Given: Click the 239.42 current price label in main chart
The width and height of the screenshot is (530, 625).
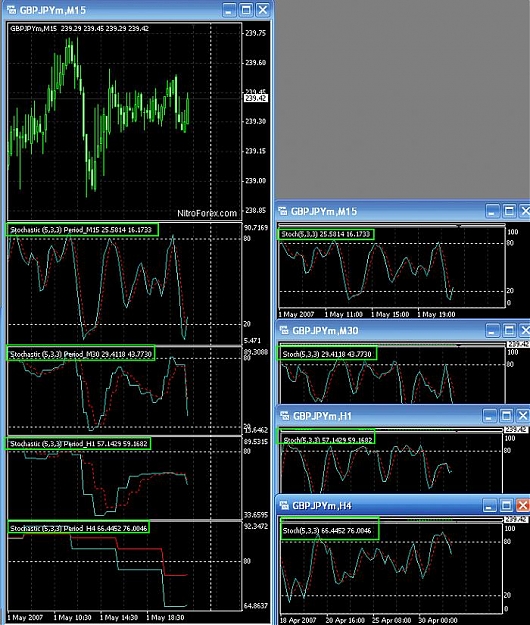Looking at the screenshot, I should (x=256, y=98).
